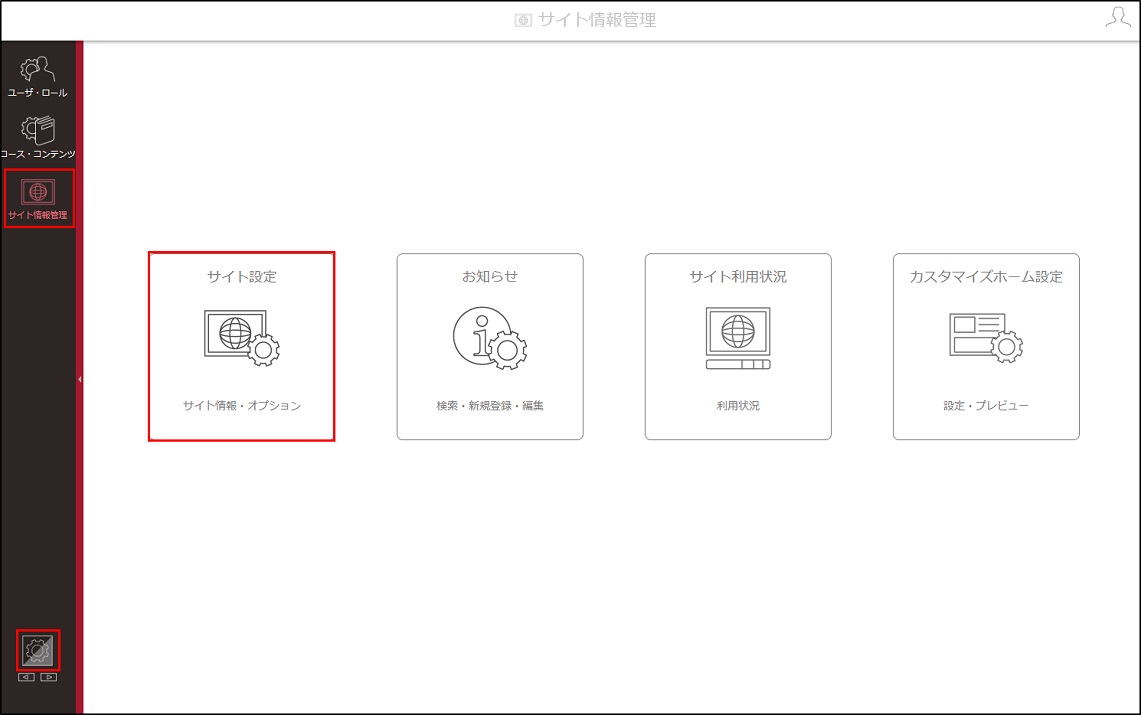Click the admin gear icon at sidebar bottom

[x=38, y=650]
